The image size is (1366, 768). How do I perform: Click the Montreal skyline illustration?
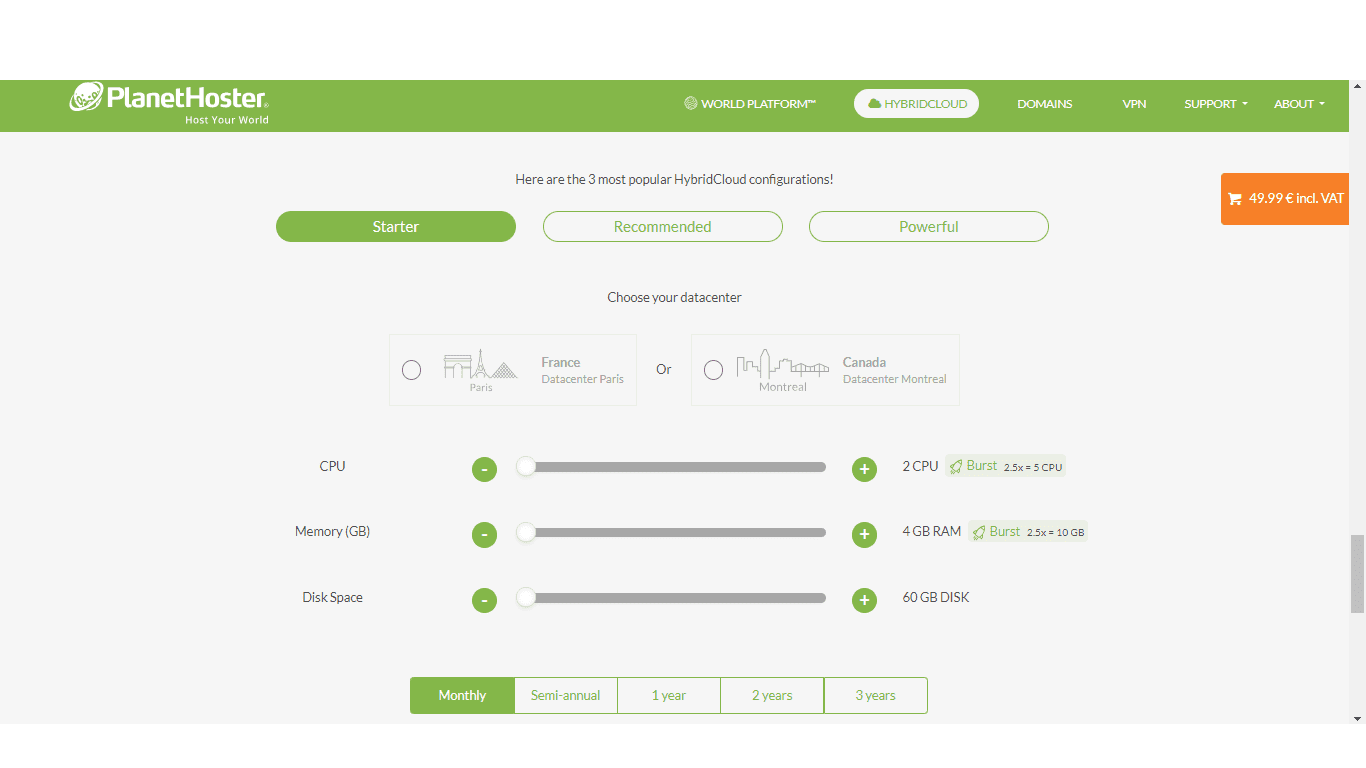click(x=783, y=370)
